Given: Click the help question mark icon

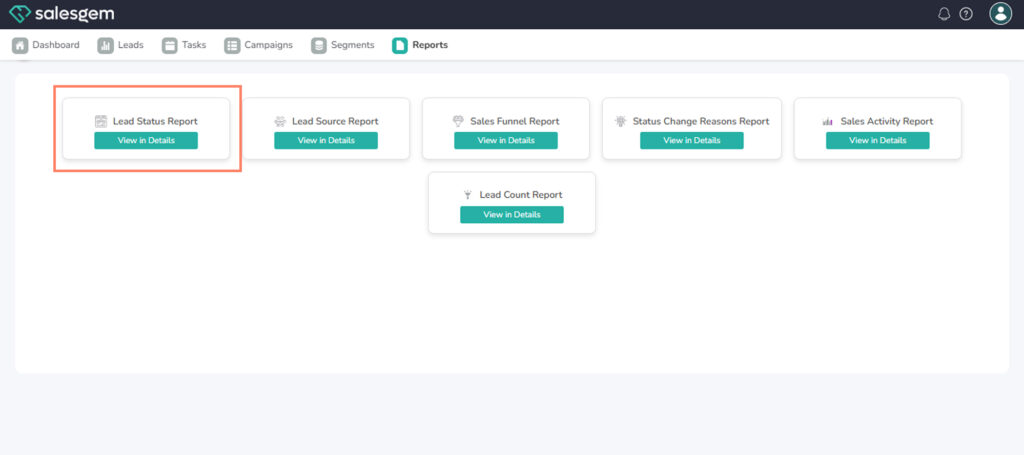Looking at the screenshot, I should [x=966, y=14].
